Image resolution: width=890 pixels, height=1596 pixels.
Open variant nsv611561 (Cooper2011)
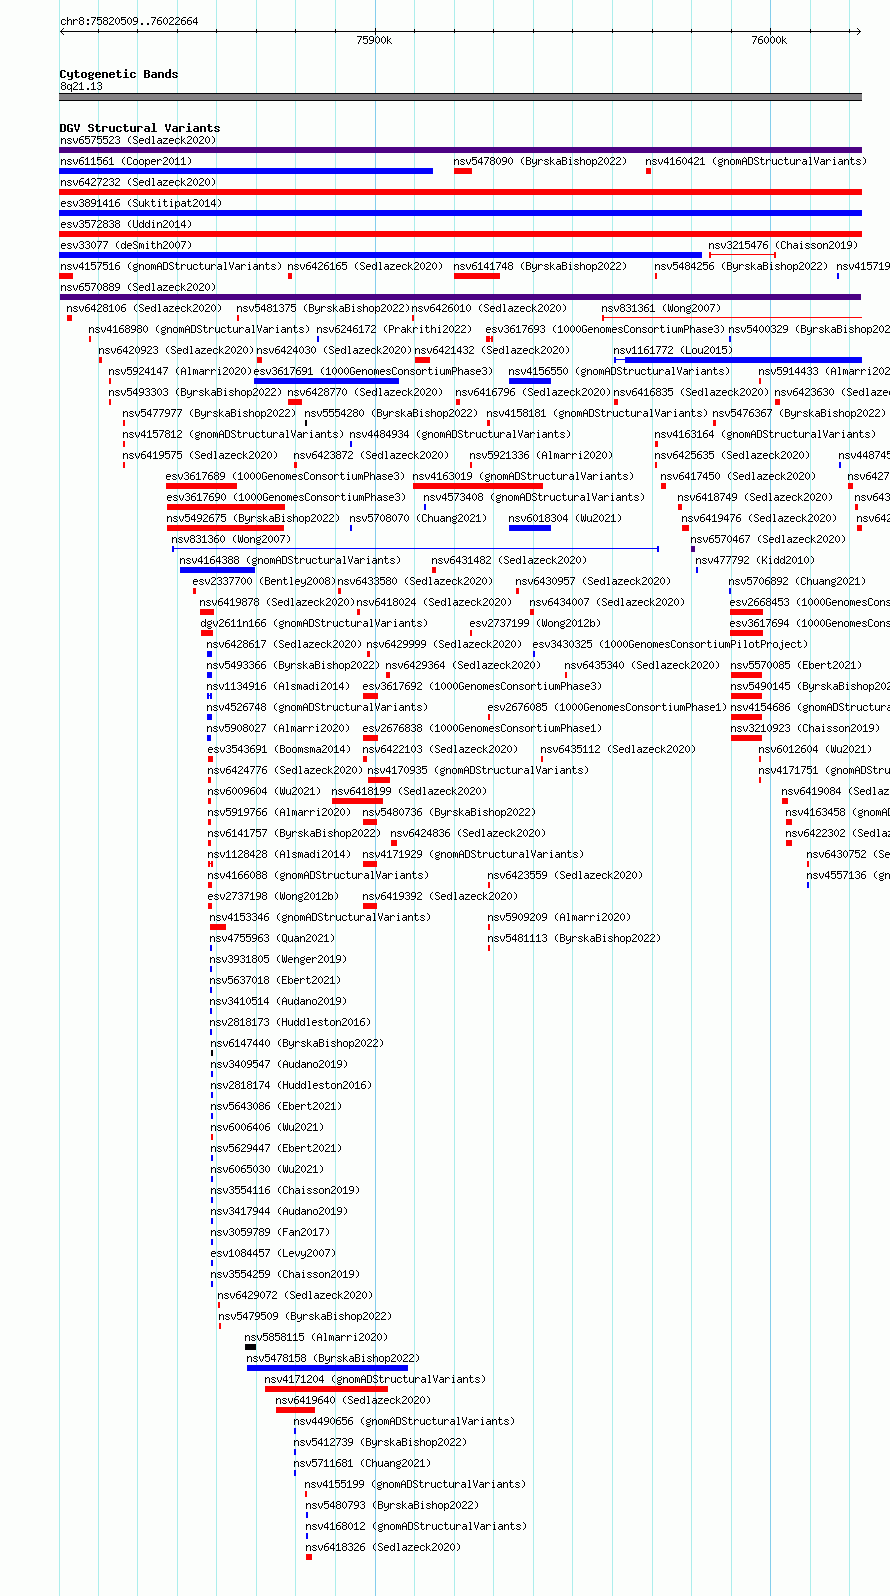pos(126,161)
